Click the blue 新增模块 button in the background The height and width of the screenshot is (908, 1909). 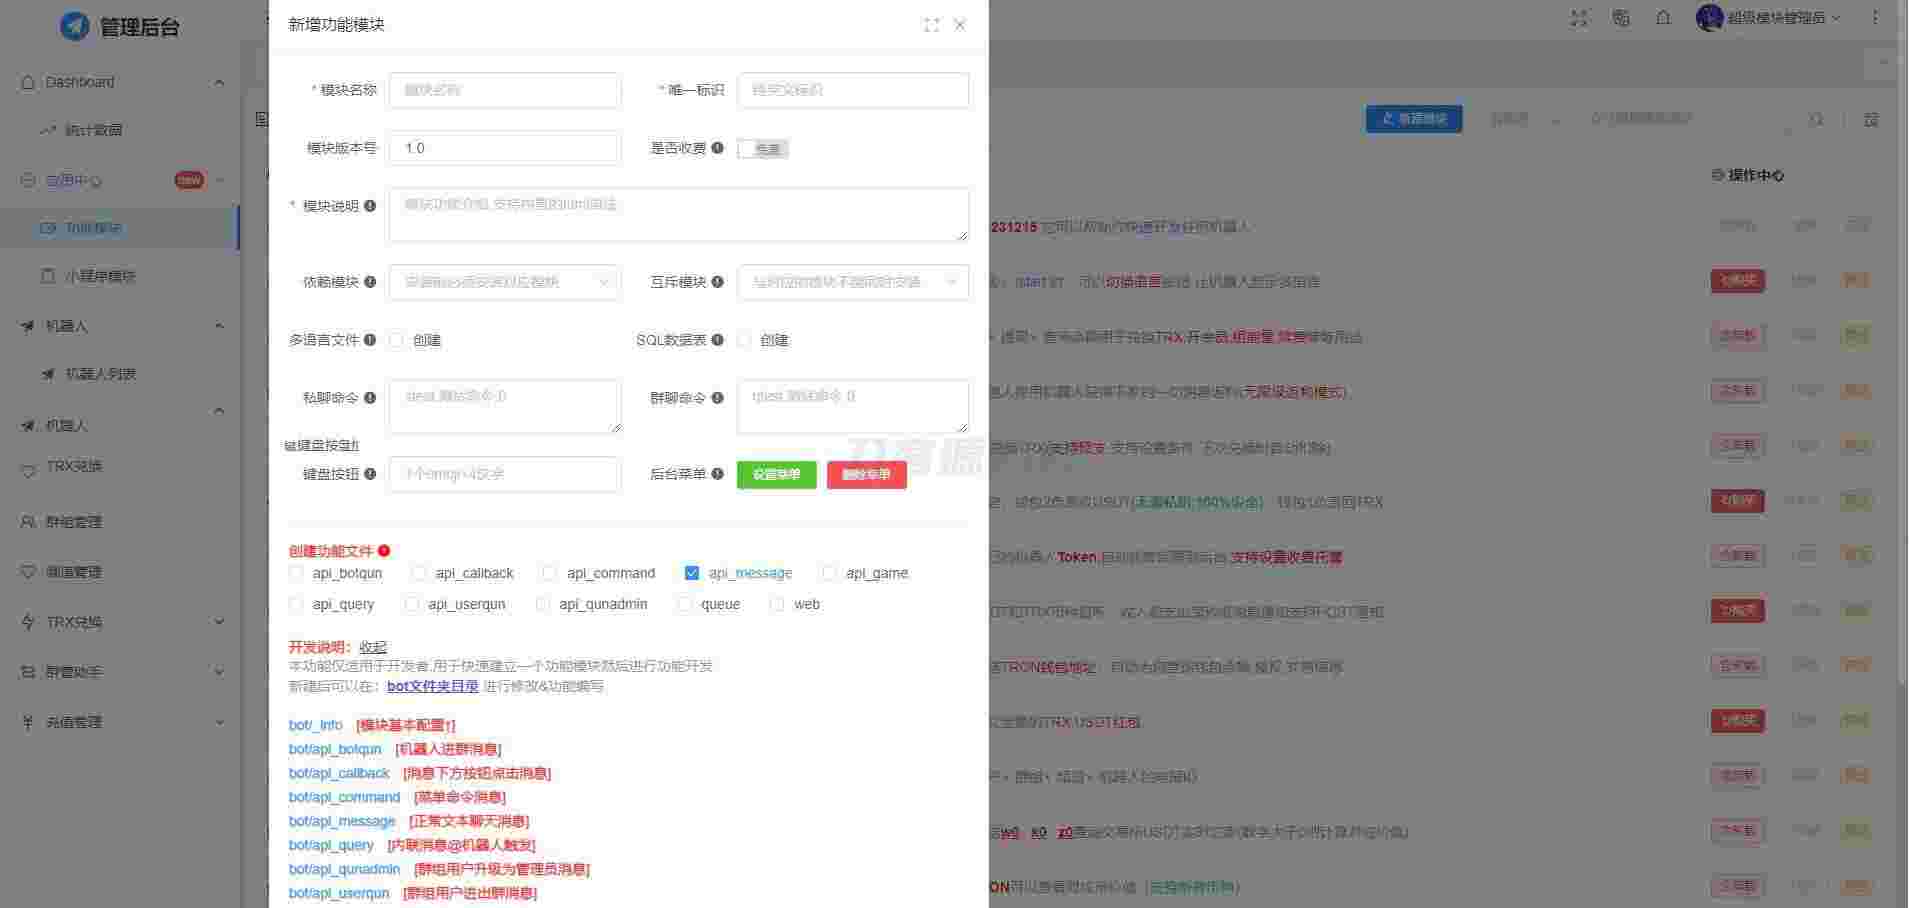[1414, 119]
